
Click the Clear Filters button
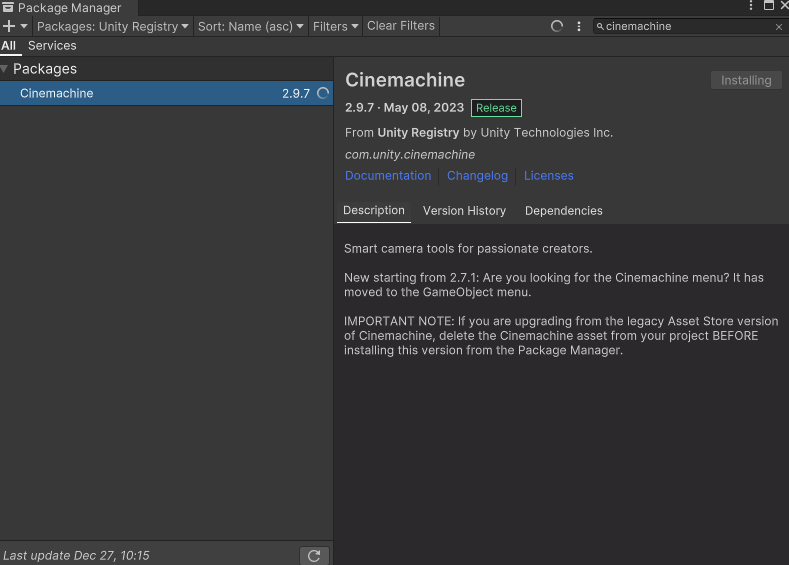[x=401, y=26]
